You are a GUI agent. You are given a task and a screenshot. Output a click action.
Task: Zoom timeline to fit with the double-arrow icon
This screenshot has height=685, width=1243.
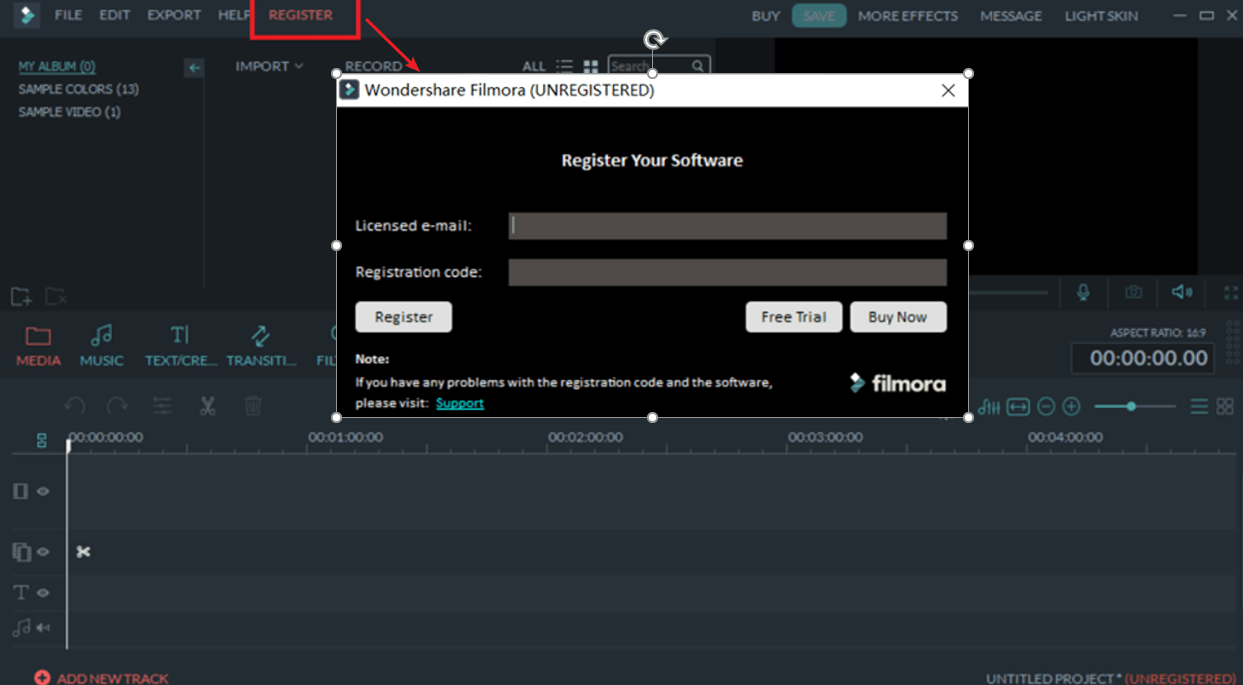(1018, 407)
